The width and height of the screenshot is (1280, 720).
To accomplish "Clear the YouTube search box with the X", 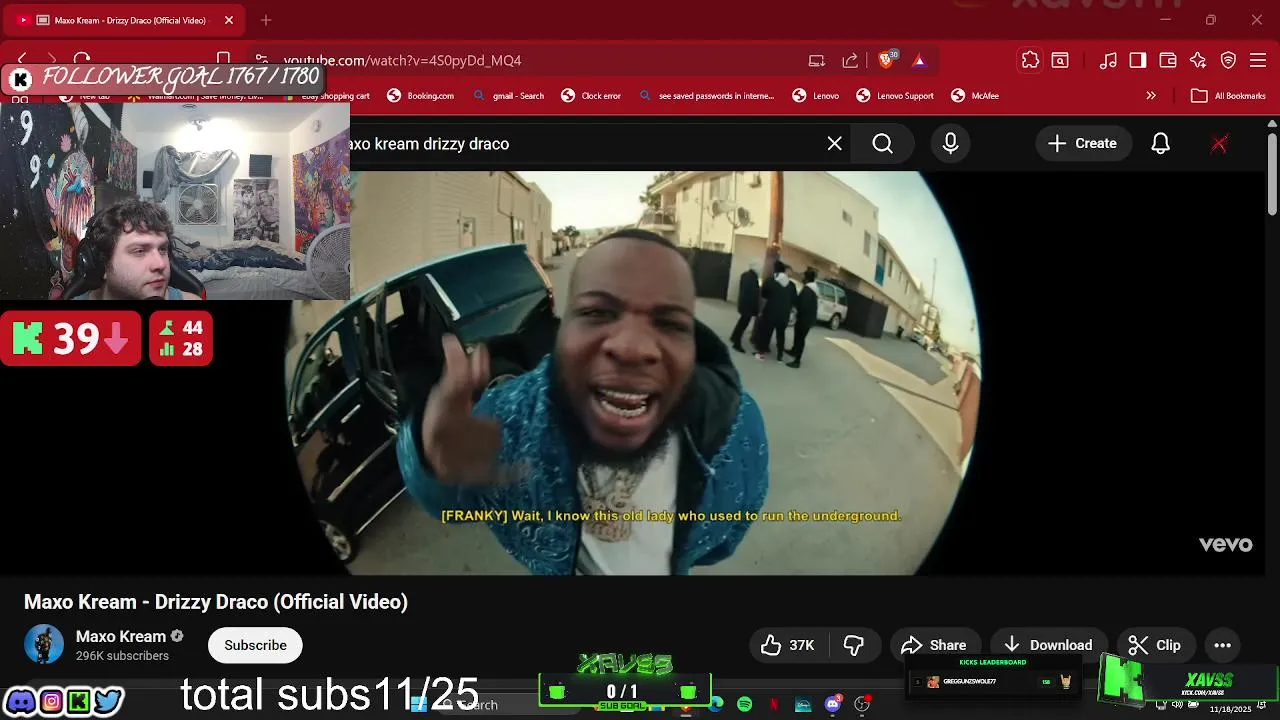I will [835, 144].
